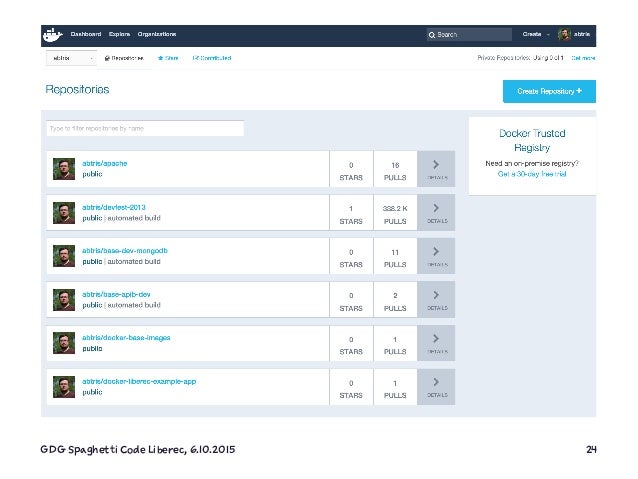
Task: Click the star icon on Stars tab
Action: 160,58
